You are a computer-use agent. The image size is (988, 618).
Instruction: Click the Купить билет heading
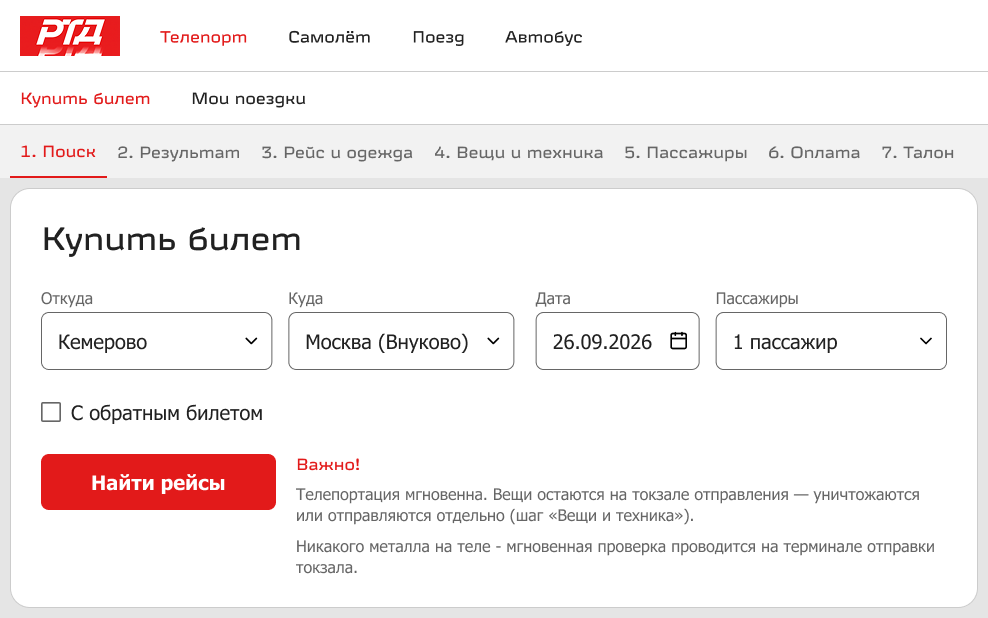tap(171, 239)
